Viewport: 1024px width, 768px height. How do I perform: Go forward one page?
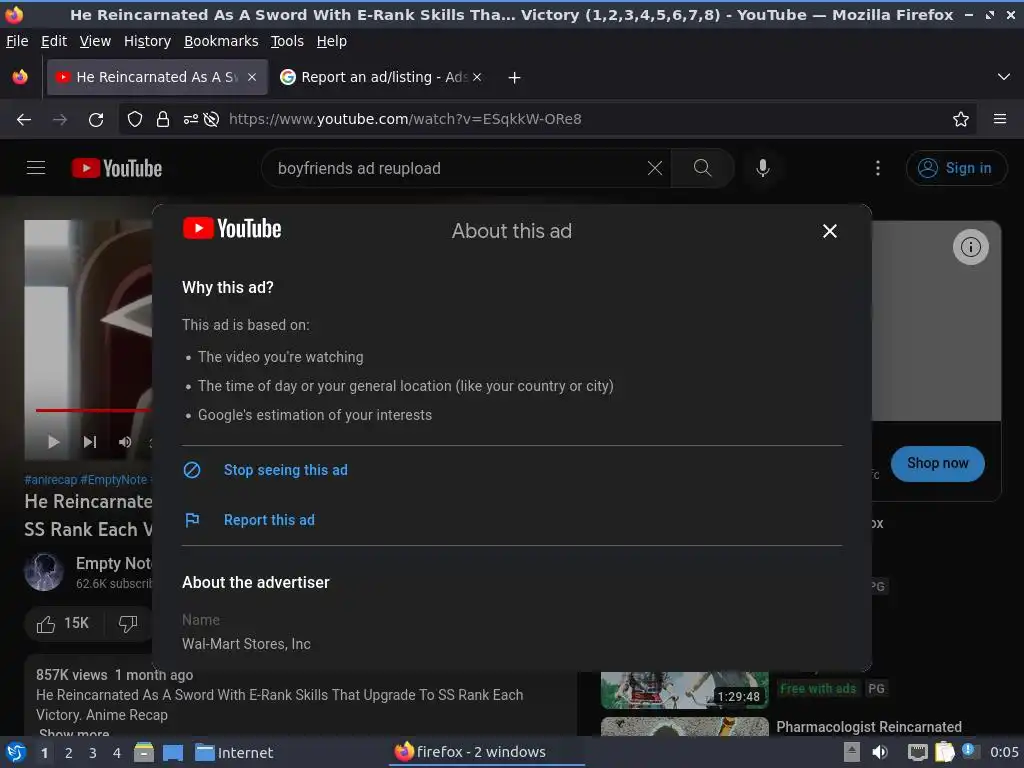coord(60,120)
